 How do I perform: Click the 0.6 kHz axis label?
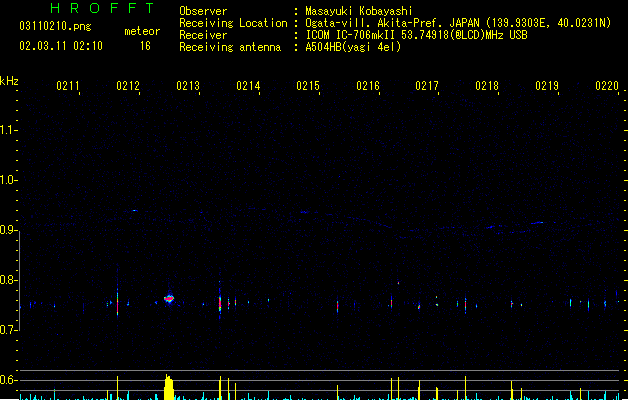pos(8,380)
